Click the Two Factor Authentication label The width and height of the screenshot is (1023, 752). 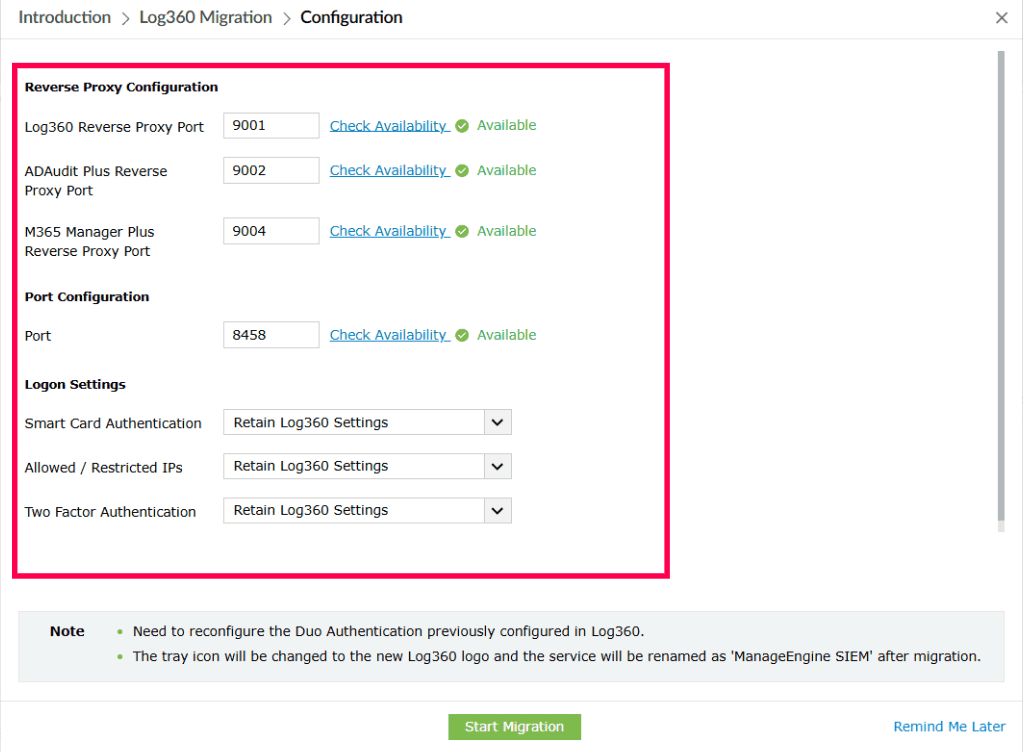click(110, 512)
